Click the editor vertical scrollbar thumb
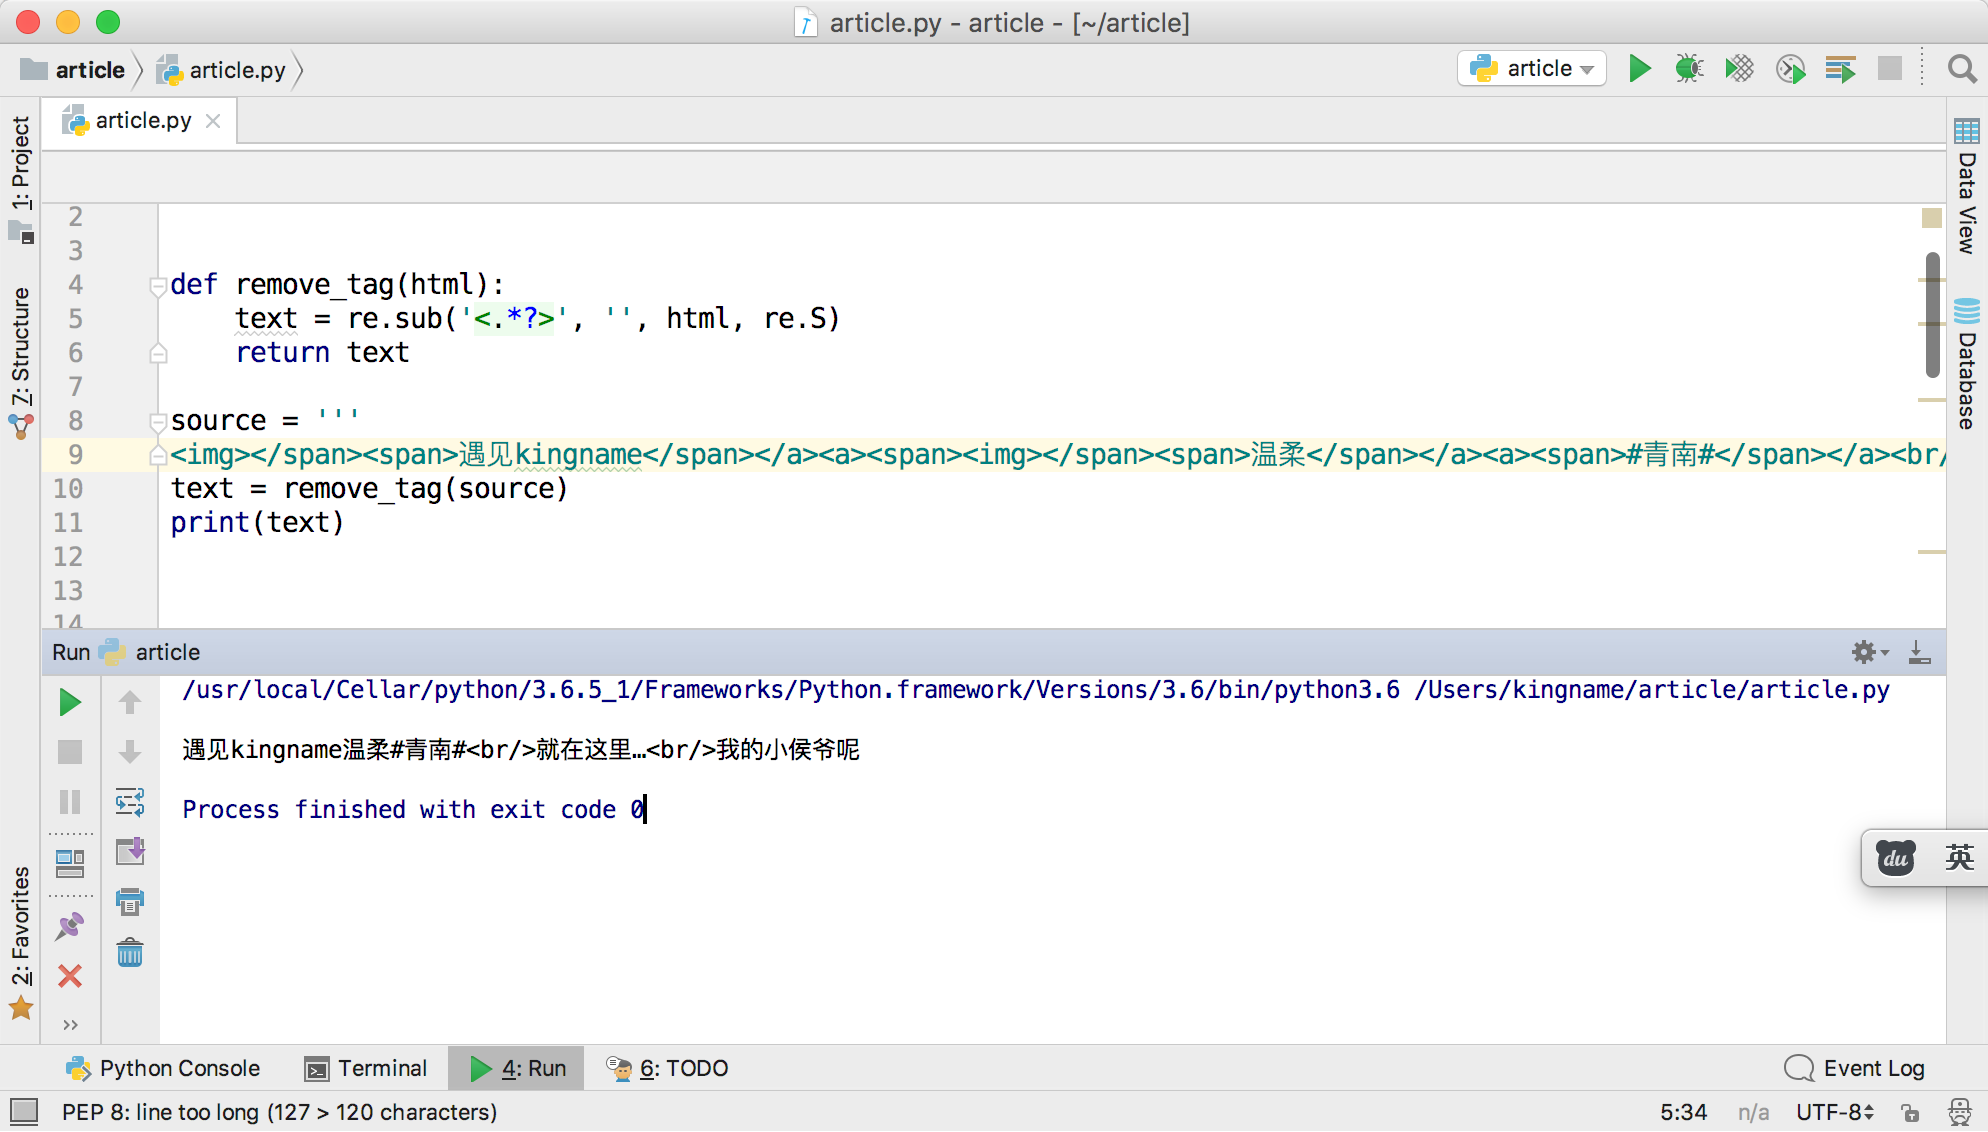Image resolution: width=1988 pixels, height=1132 pixels. [1932, 315]
